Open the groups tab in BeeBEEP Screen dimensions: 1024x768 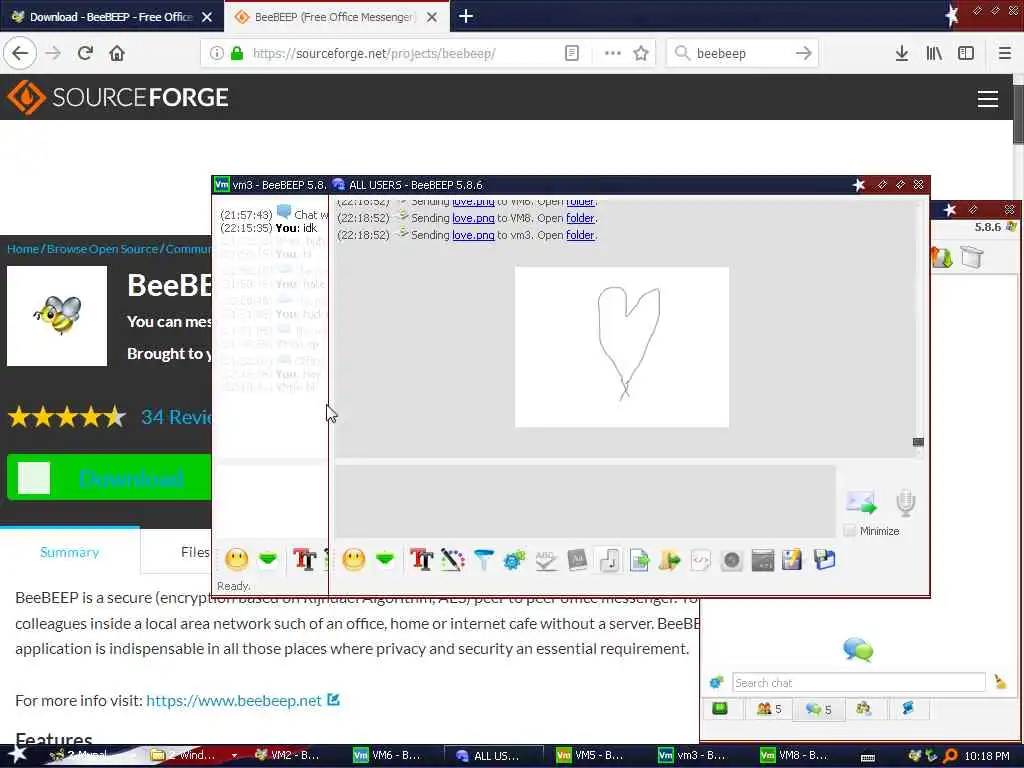863,709
